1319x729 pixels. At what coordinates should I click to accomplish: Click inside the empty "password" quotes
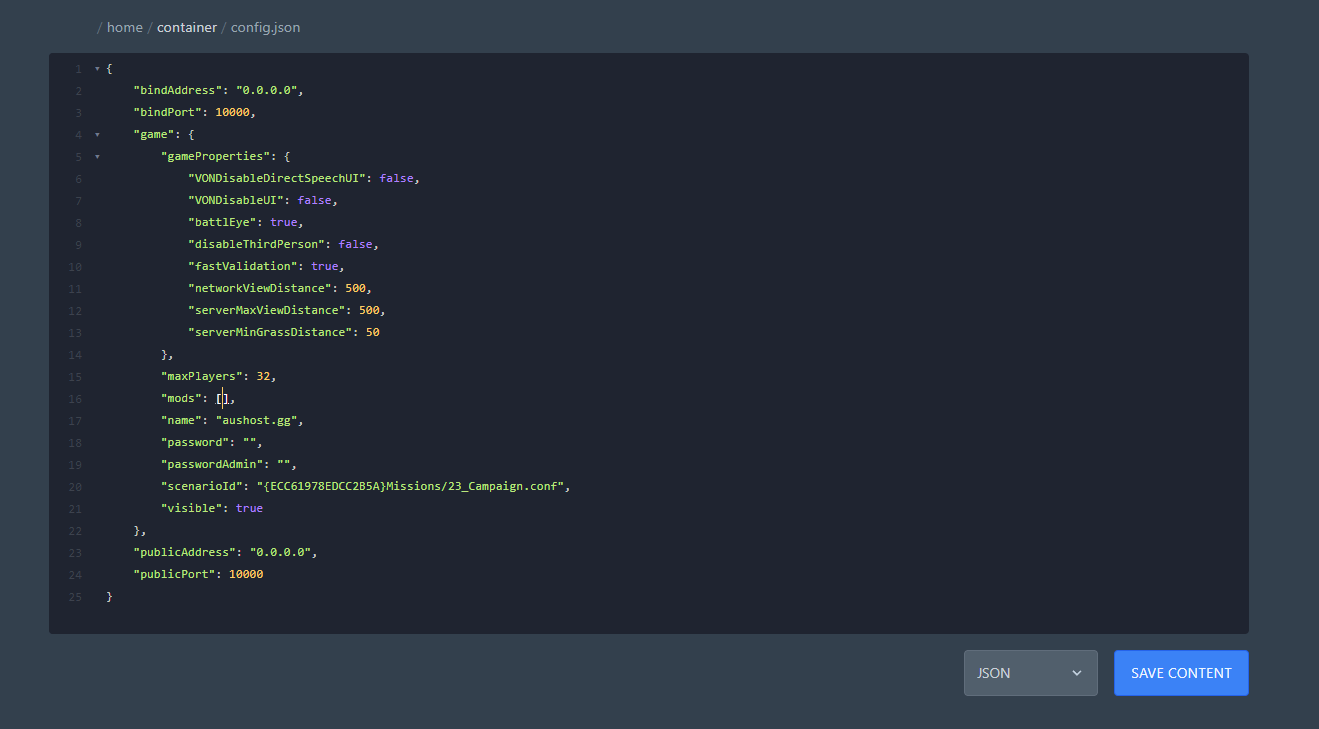[x=249, y=442]
